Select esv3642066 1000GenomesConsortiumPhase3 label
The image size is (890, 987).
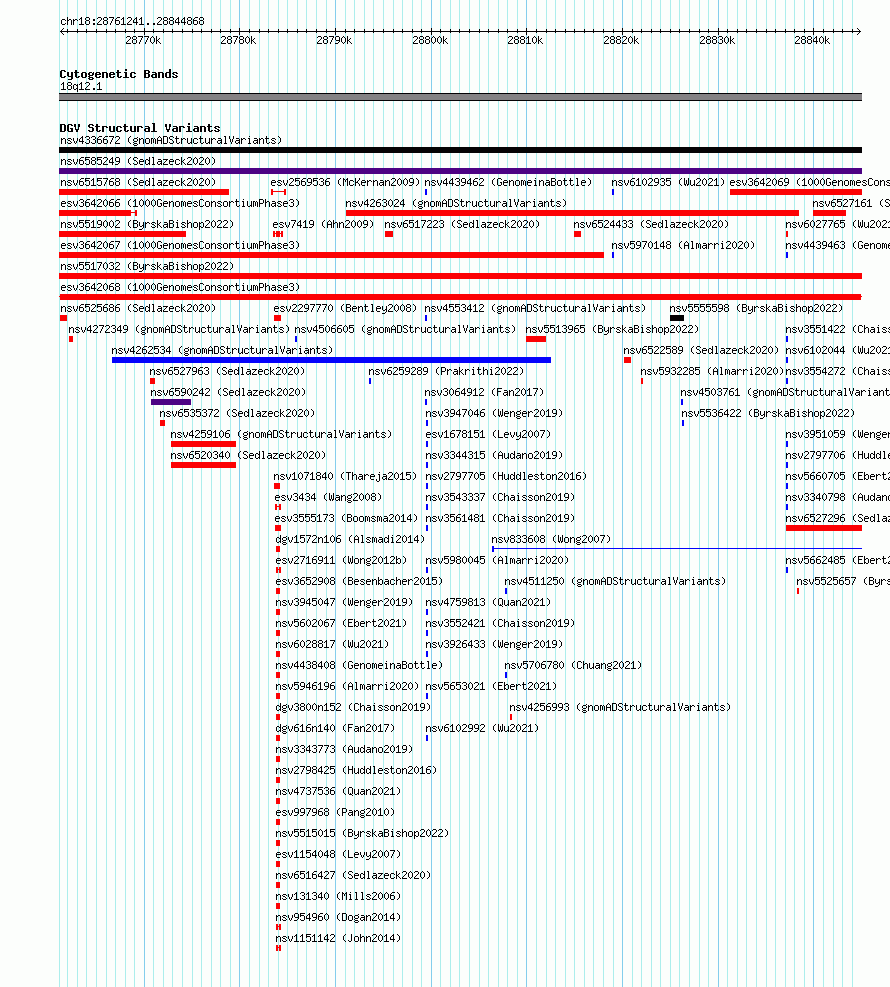coord(180,203)
